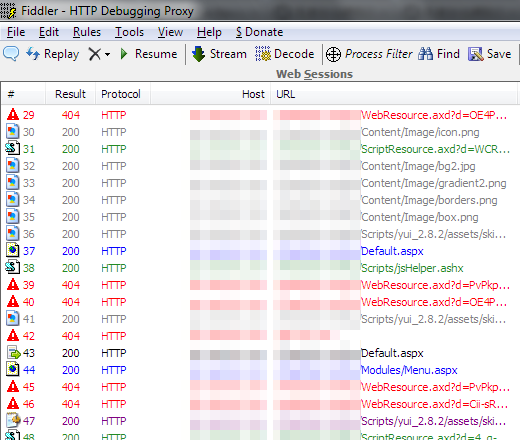The width and height of the screenshot is (520, 440).
Task: Click the Decode grid icon
Action: (x=263, y=54)
